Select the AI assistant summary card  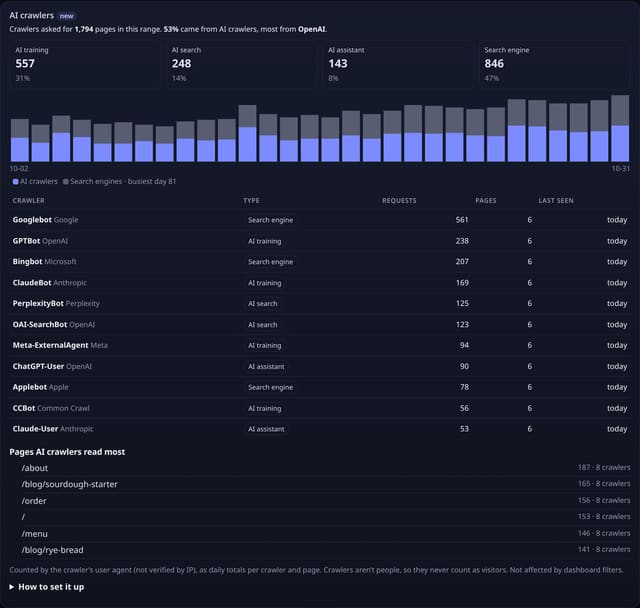coord(398,64)
